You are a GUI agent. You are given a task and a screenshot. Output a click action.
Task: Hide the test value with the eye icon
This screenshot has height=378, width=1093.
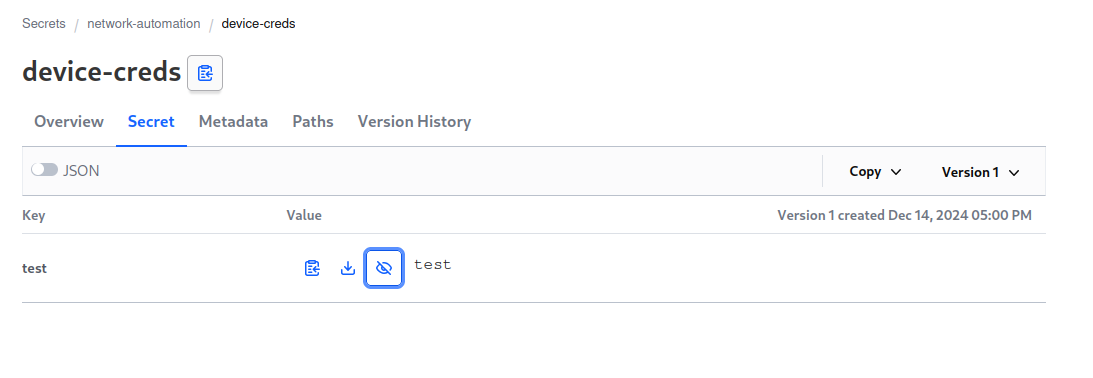point(383,268)
